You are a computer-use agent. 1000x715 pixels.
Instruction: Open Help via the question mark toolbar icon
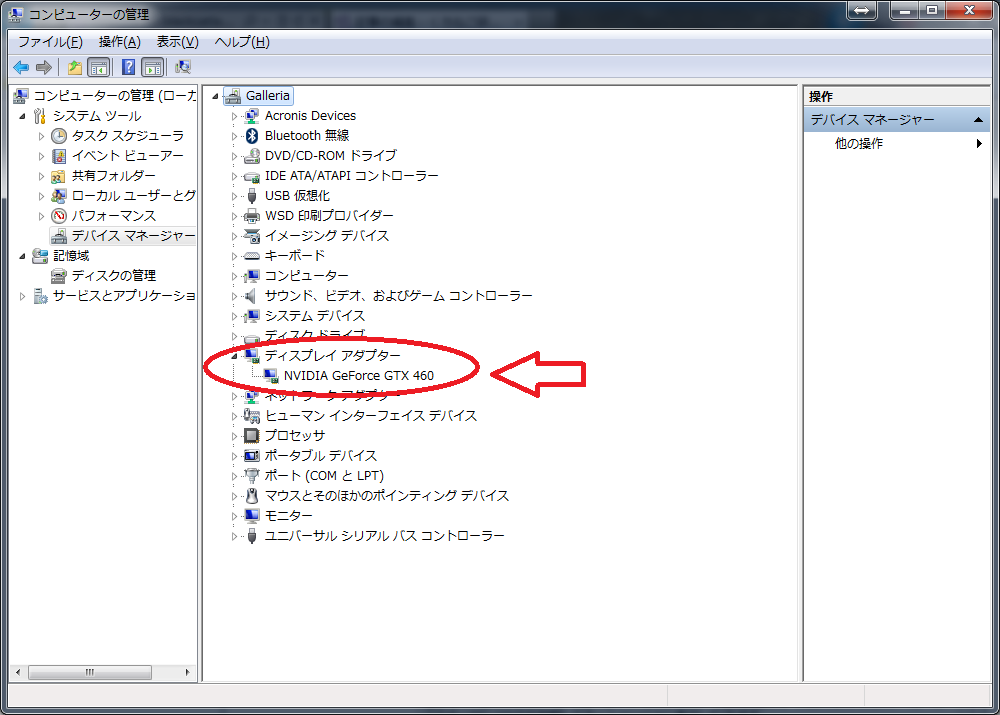(x=128, y=67)
